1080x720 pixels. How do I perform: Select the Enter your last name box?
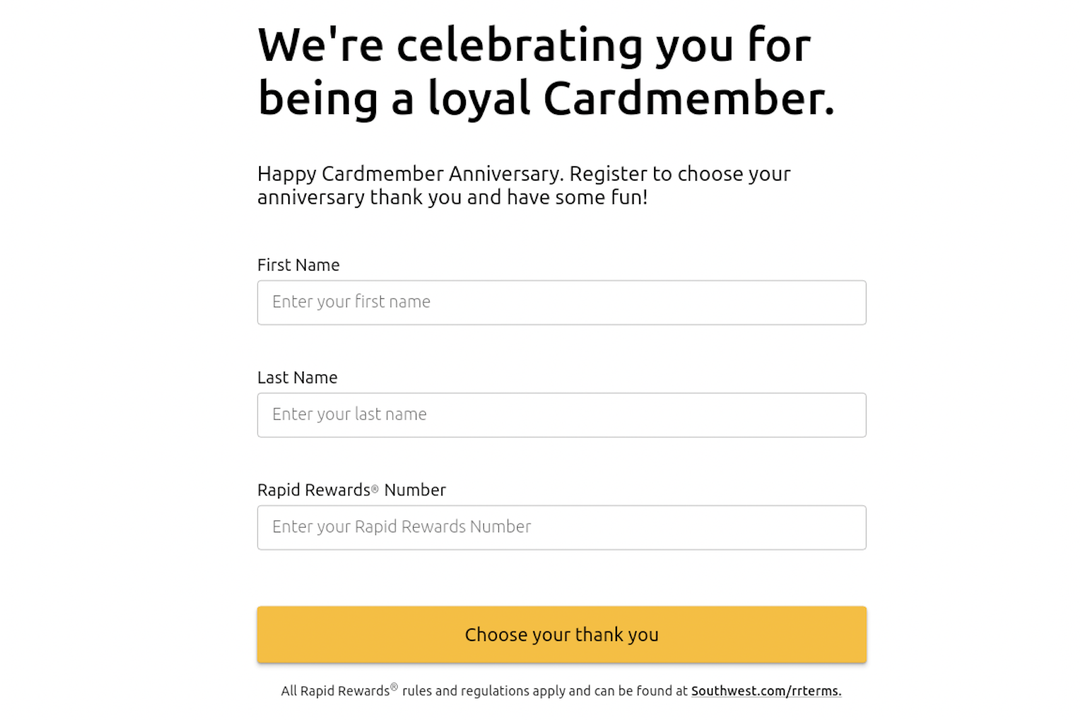(561, 414)
